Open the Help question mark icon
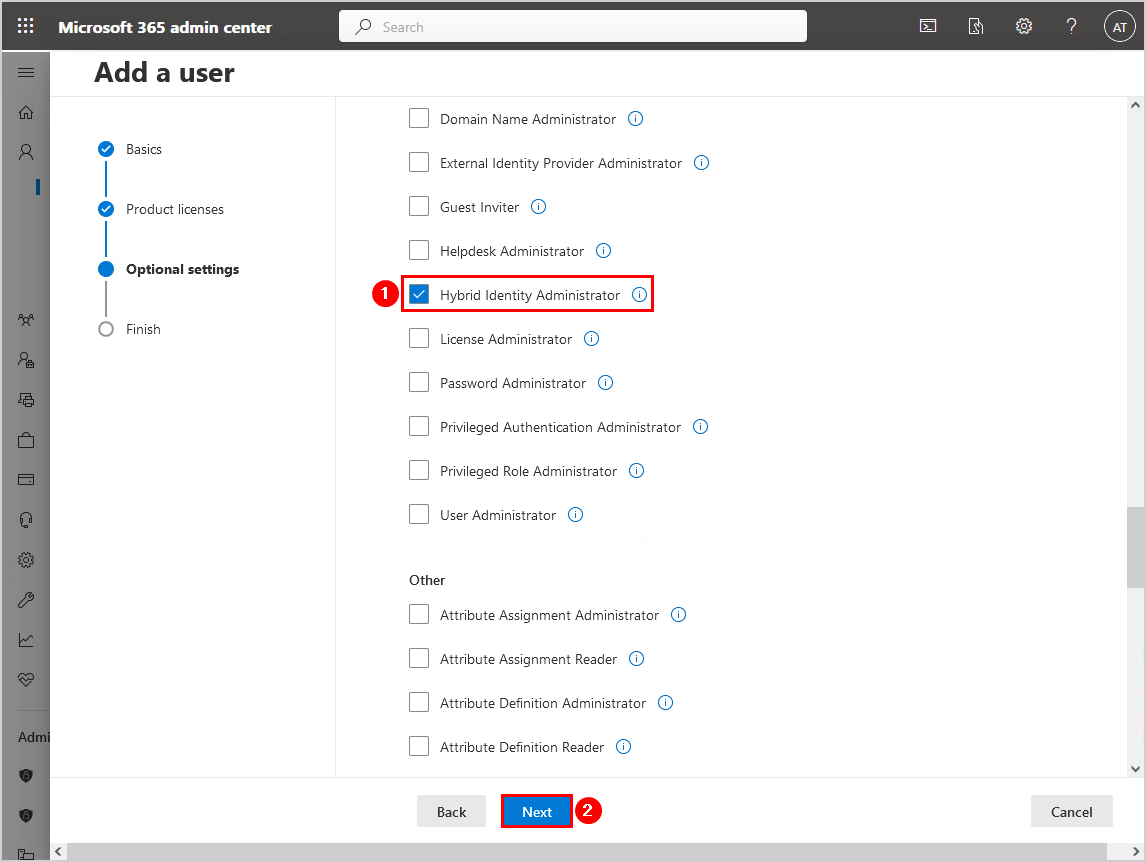 (x=1071, y=27)
